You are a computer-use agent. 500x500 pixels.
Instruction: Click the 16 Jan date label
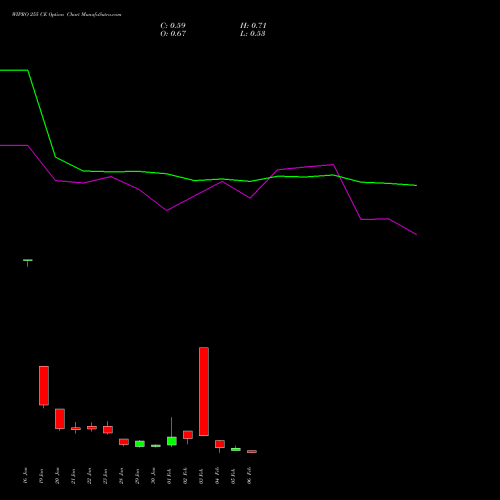pos(25,476)
